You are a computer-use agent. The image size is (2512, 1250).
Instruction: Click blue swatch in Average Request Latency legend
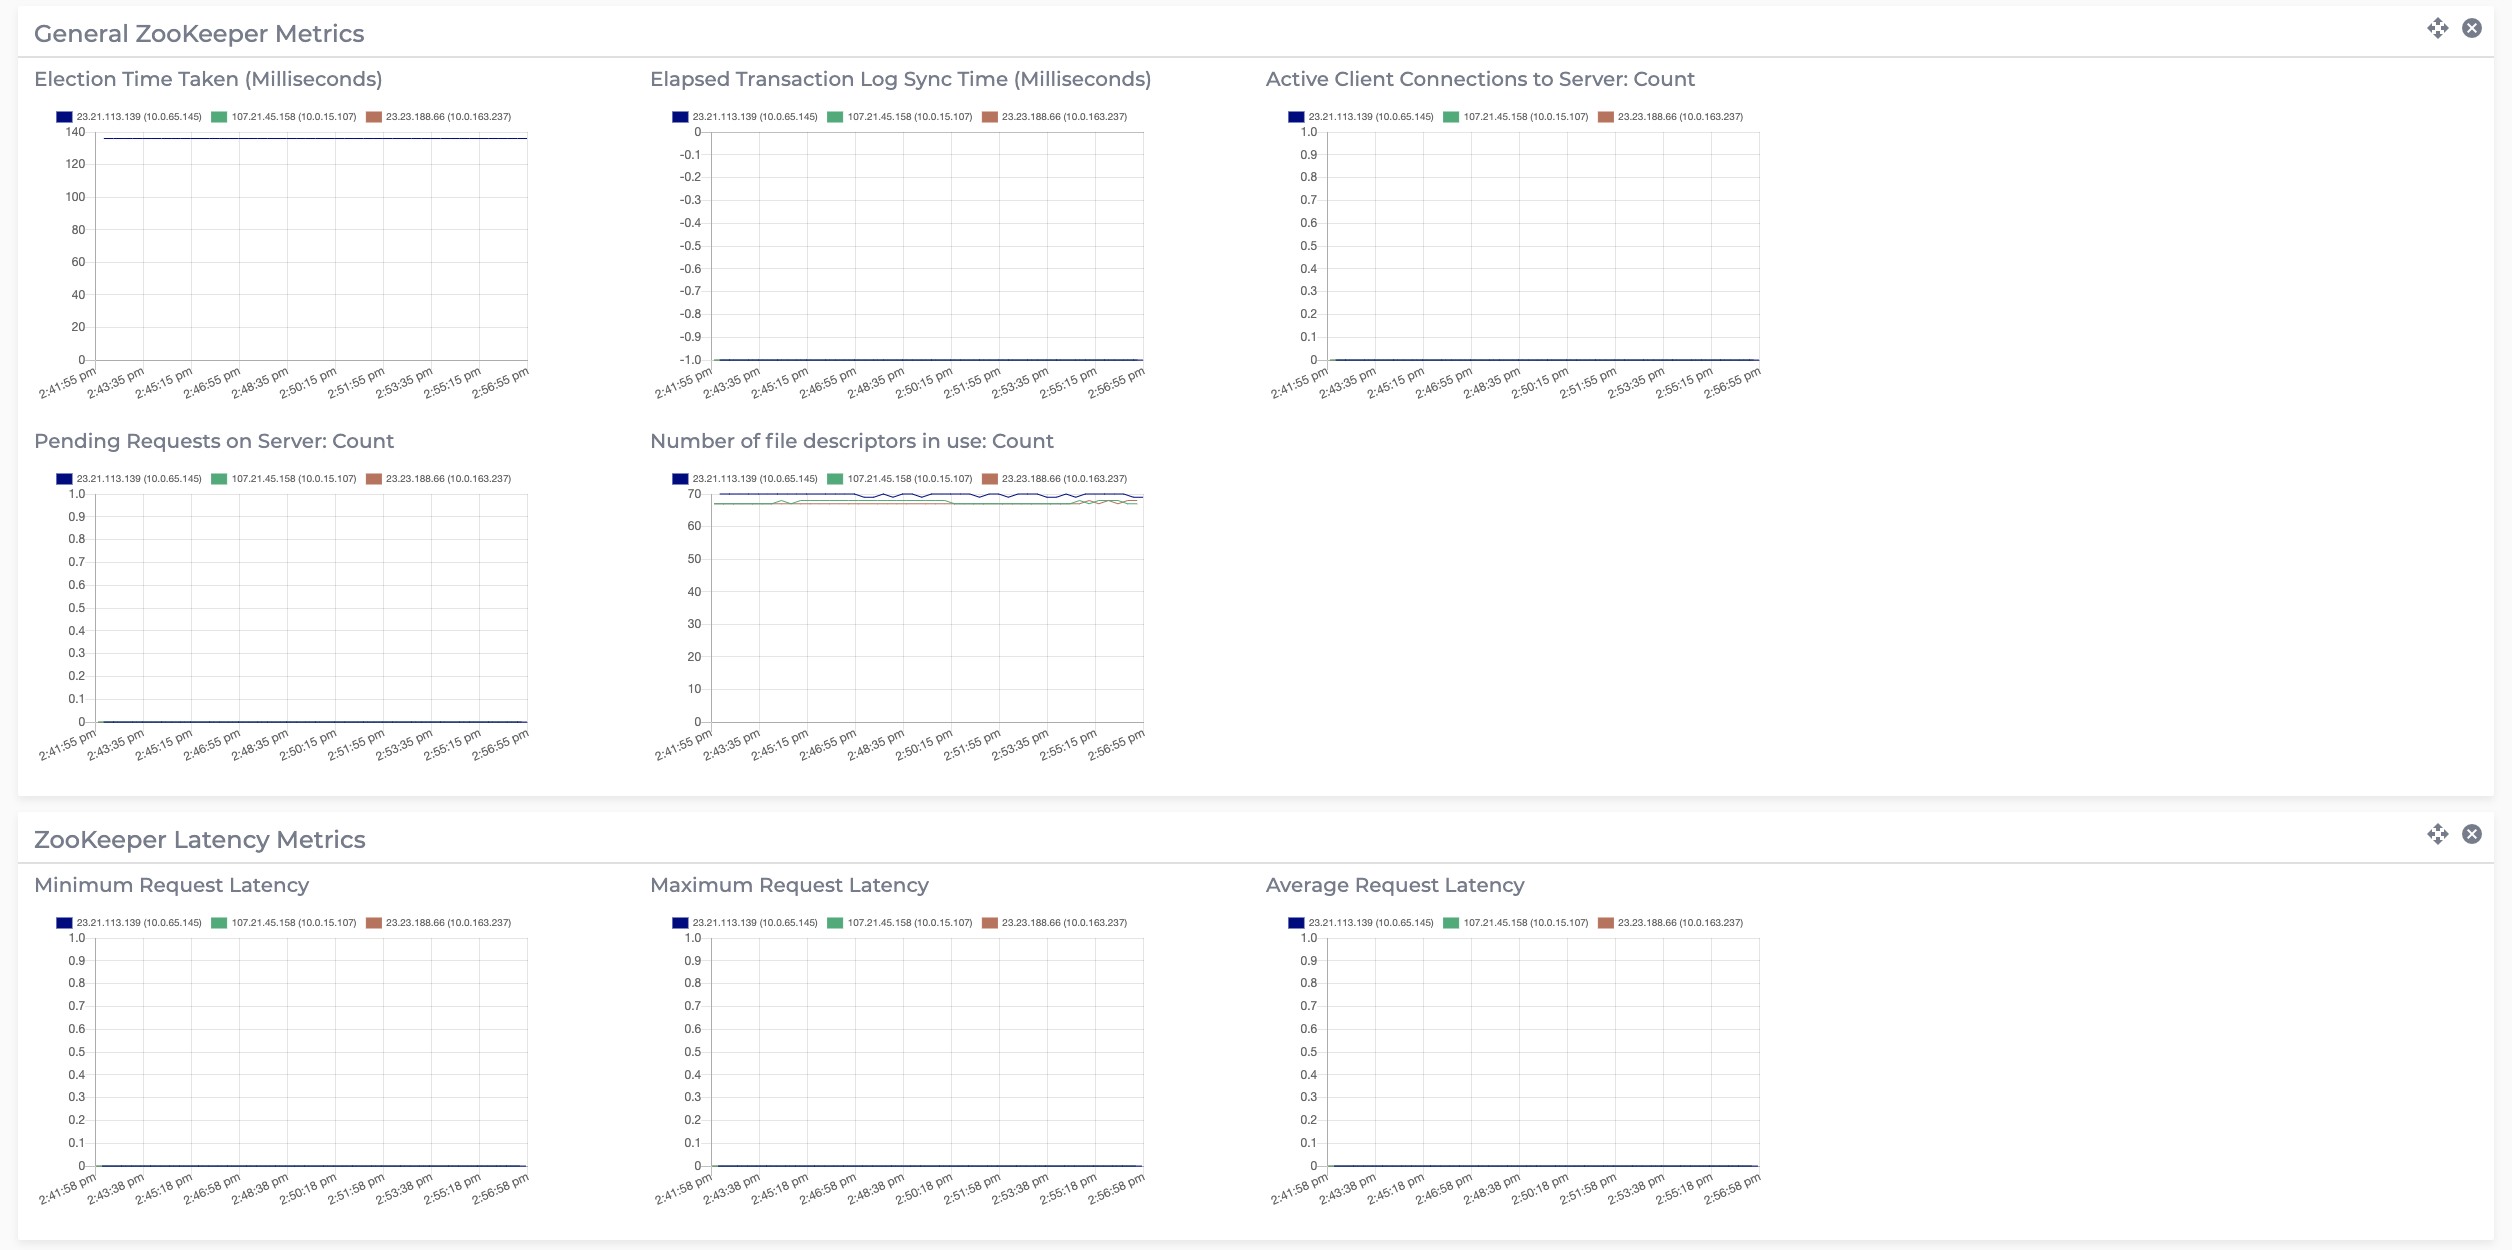[x=1296, y=923]
